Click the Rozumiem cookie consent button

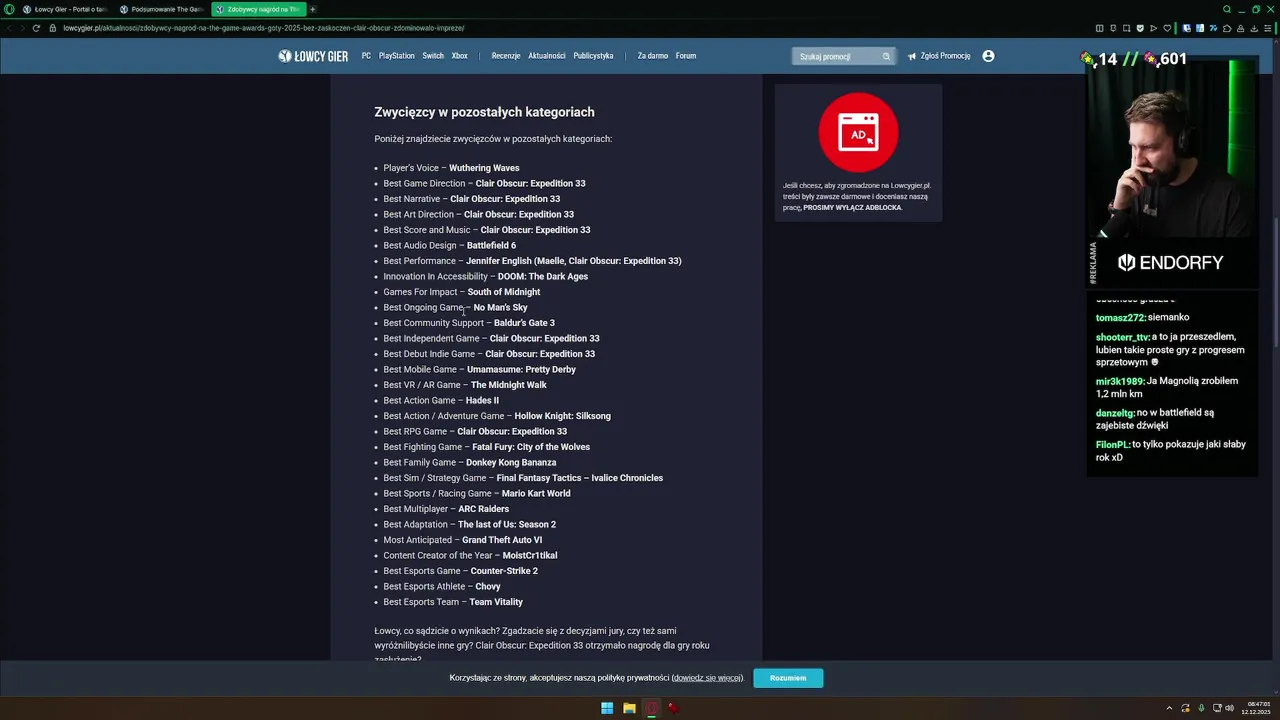coord(788,678)
